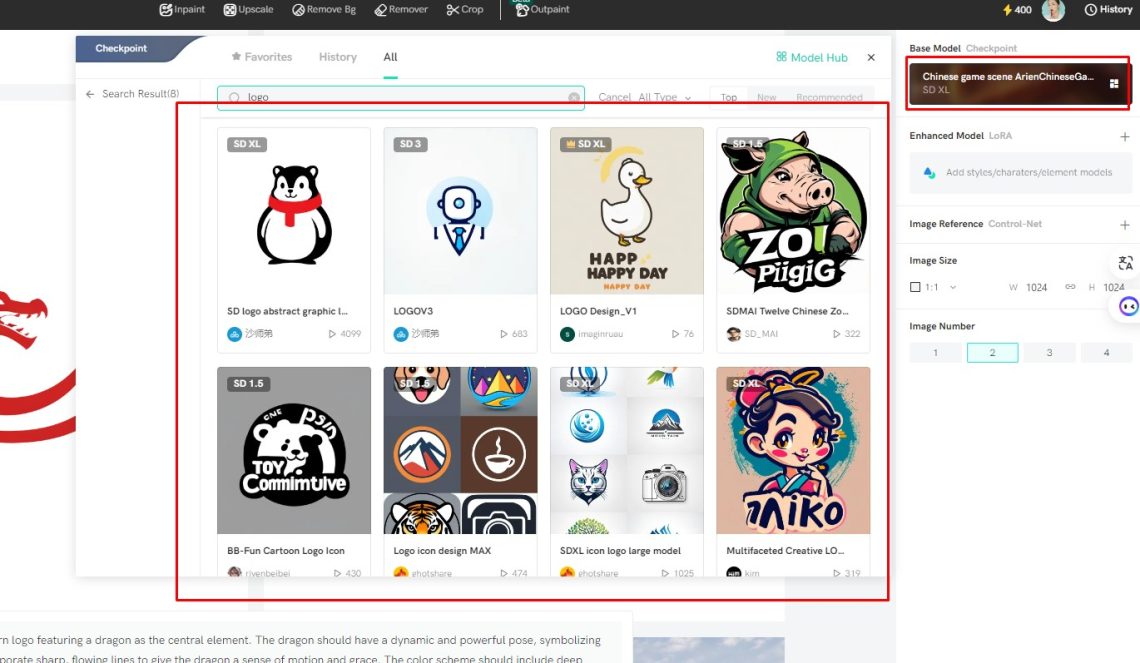Open the Outpaint tool
1140x663 pixels.
tap(540, 9)
